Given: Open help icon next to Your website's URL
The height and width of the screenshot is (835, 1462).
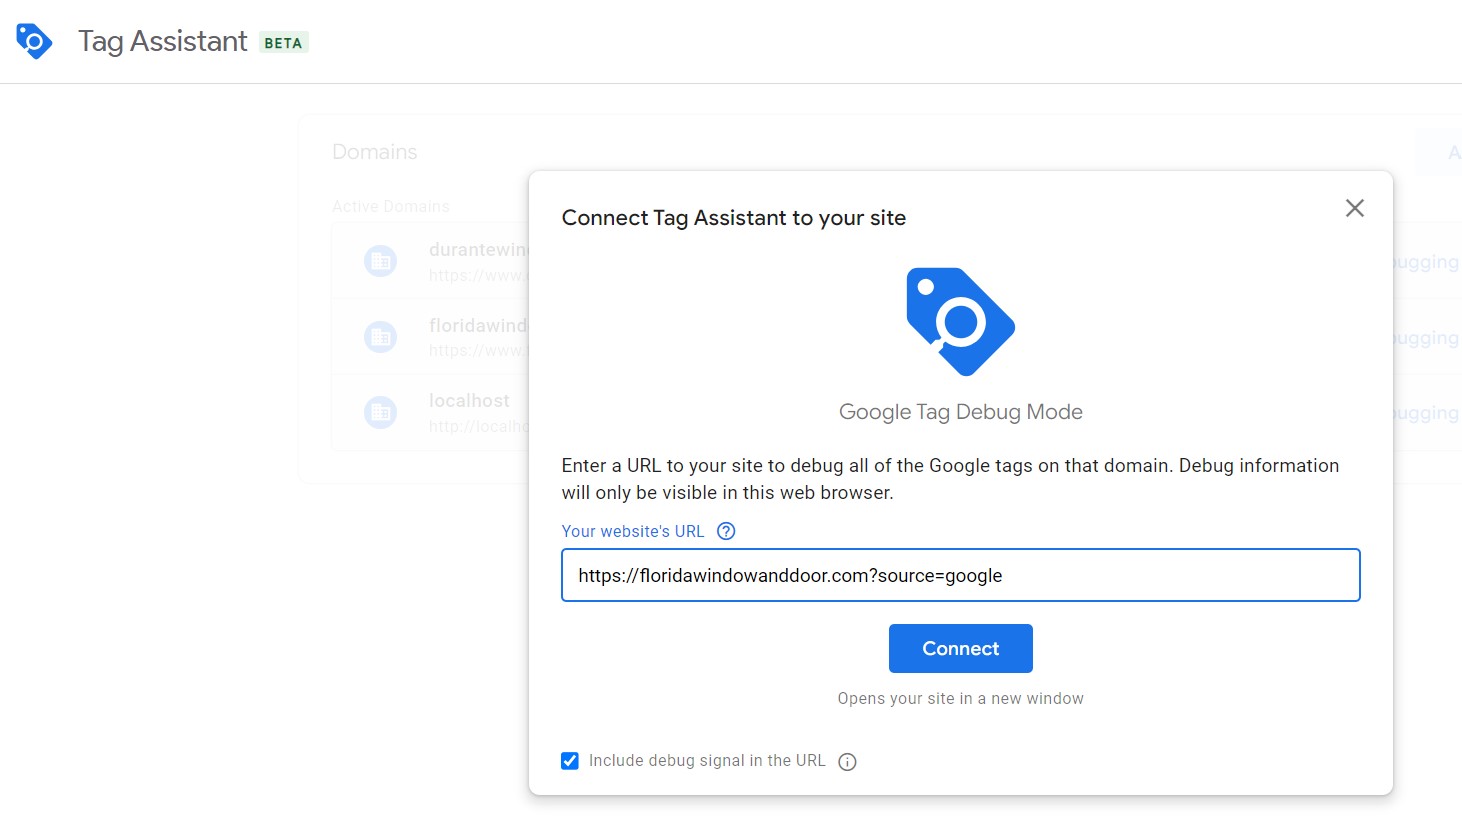Looking at the screenshot, I should pos(727,531).
